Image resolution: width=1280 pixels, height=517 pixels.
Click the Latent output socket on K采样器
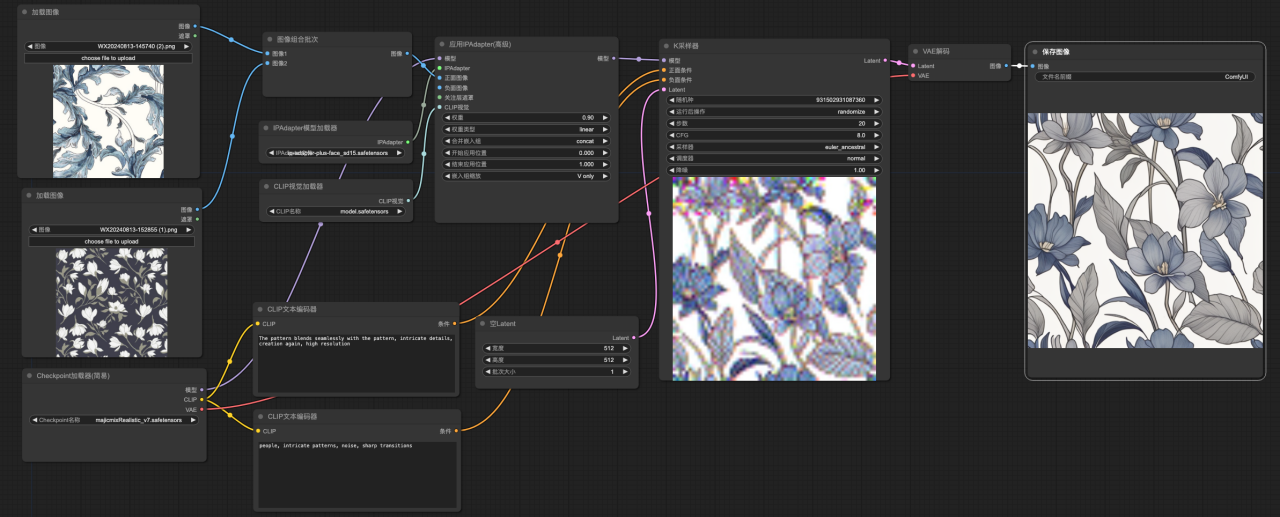[885, 61]
